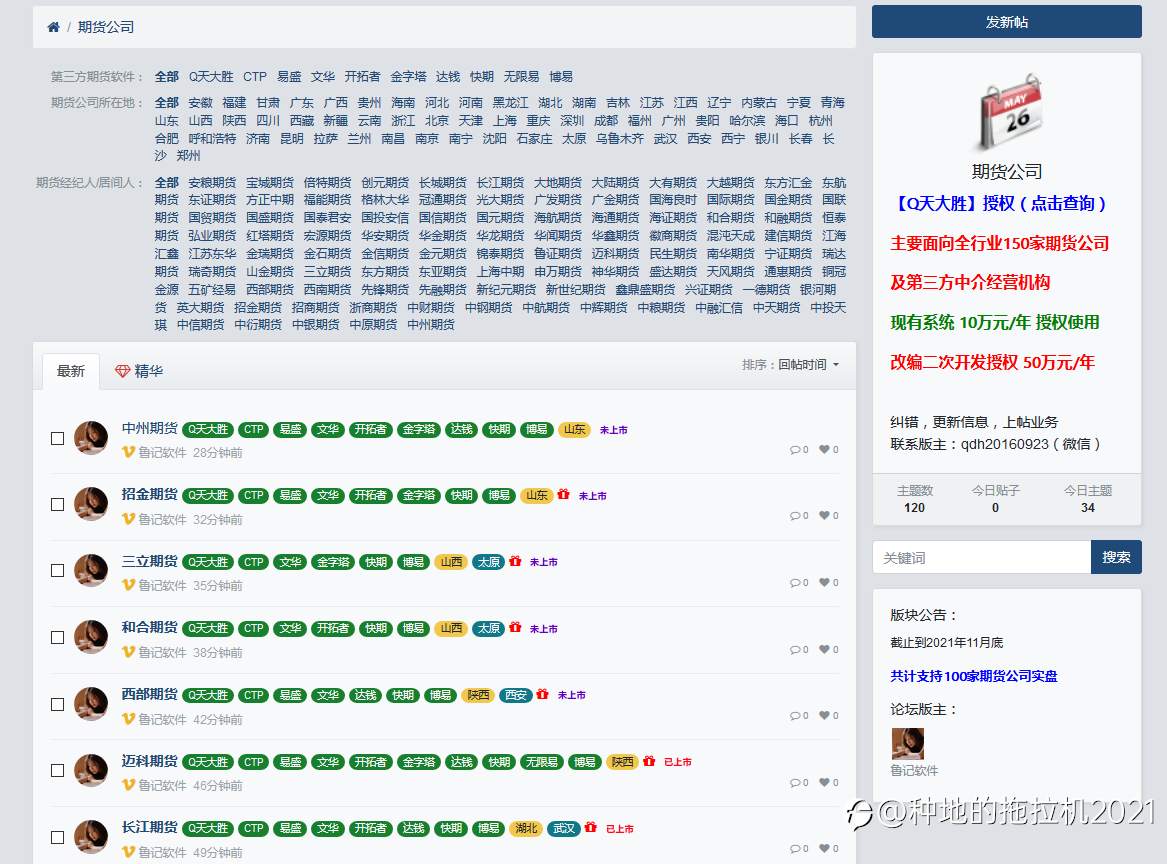Click comment bubble on 中州期货 post
1167x864 pixels.
pyautogui.click(x=795, y=449)
